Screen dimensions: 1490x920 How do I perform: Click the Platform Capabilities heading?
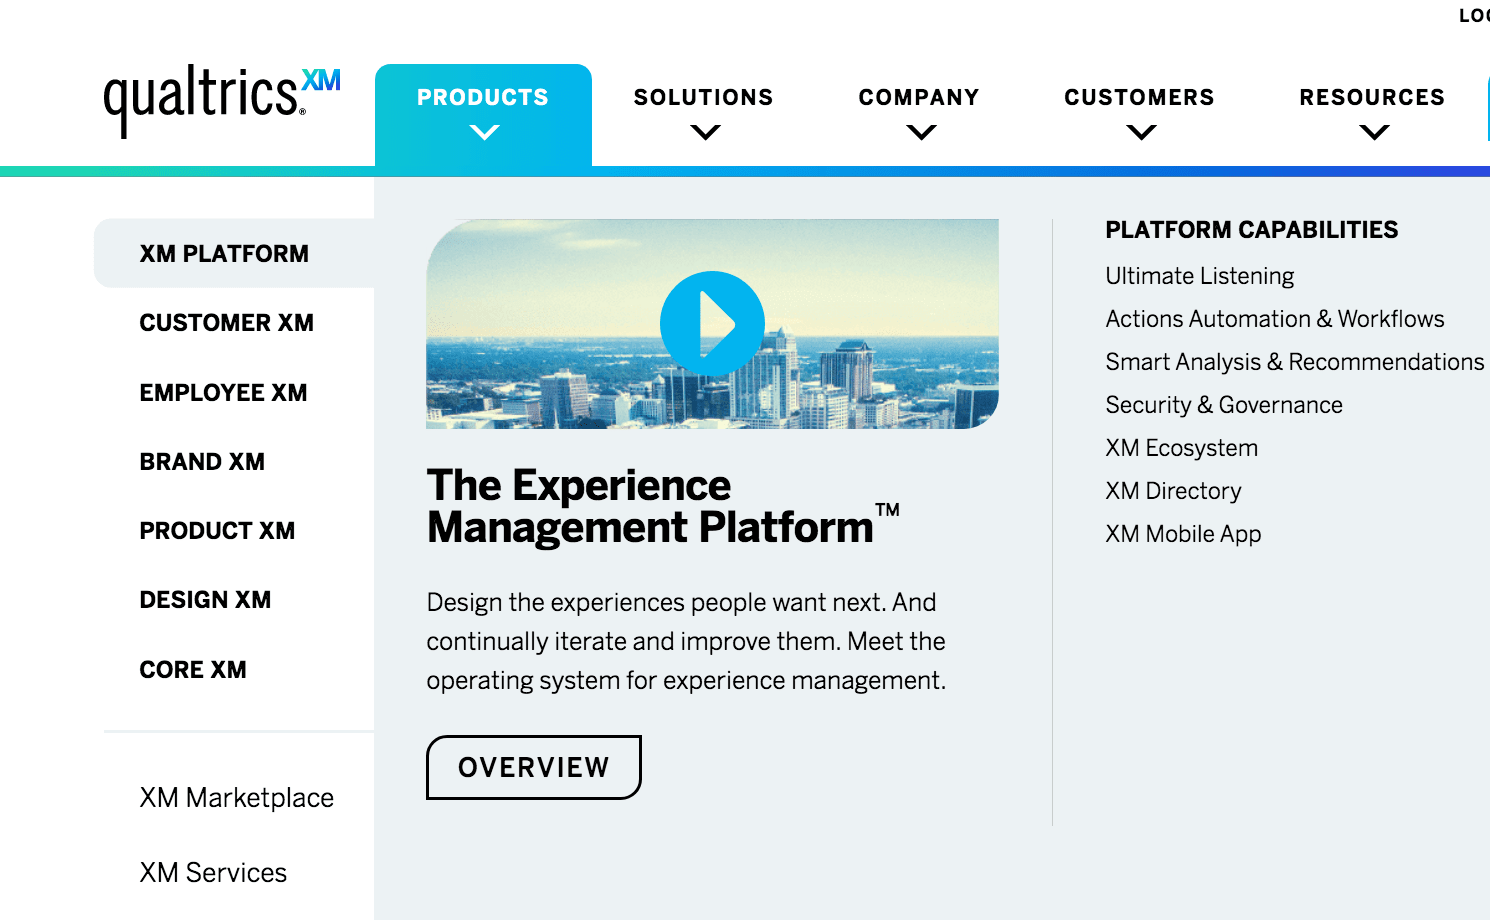[x=1252, y=230]
